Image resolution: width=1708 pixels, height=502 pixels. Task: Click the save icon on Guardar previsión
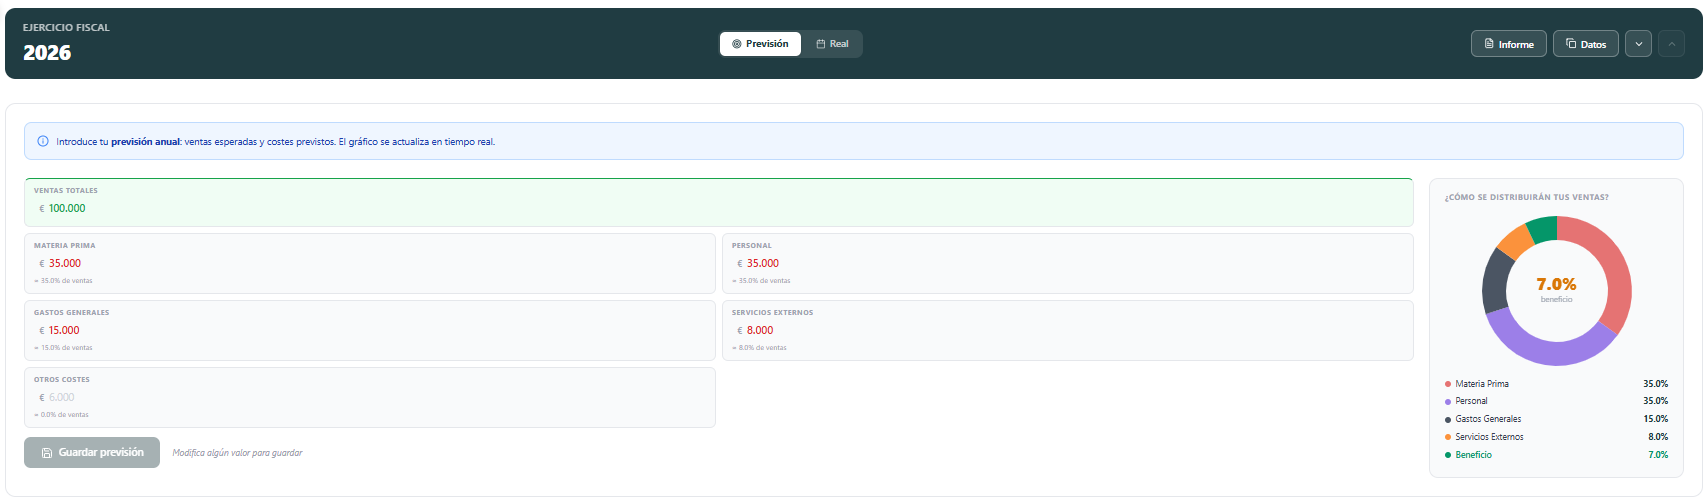coord(47,453)
